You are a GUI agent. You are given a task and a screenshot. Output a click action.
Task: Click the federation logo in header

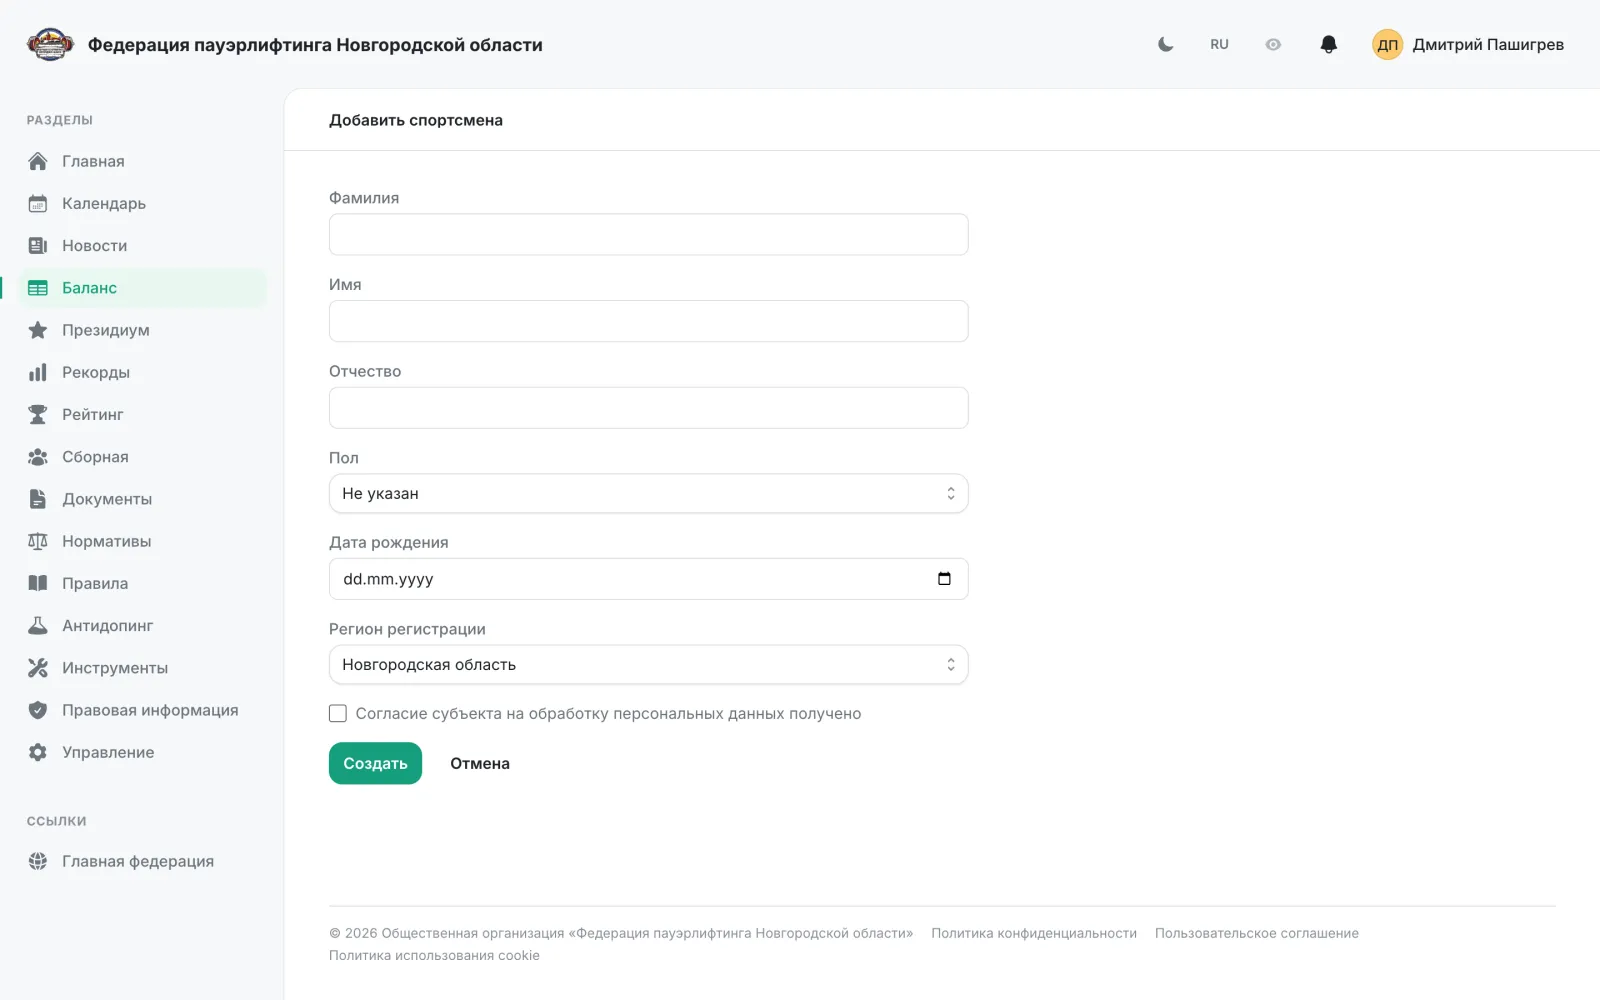(x=50, y=44)
